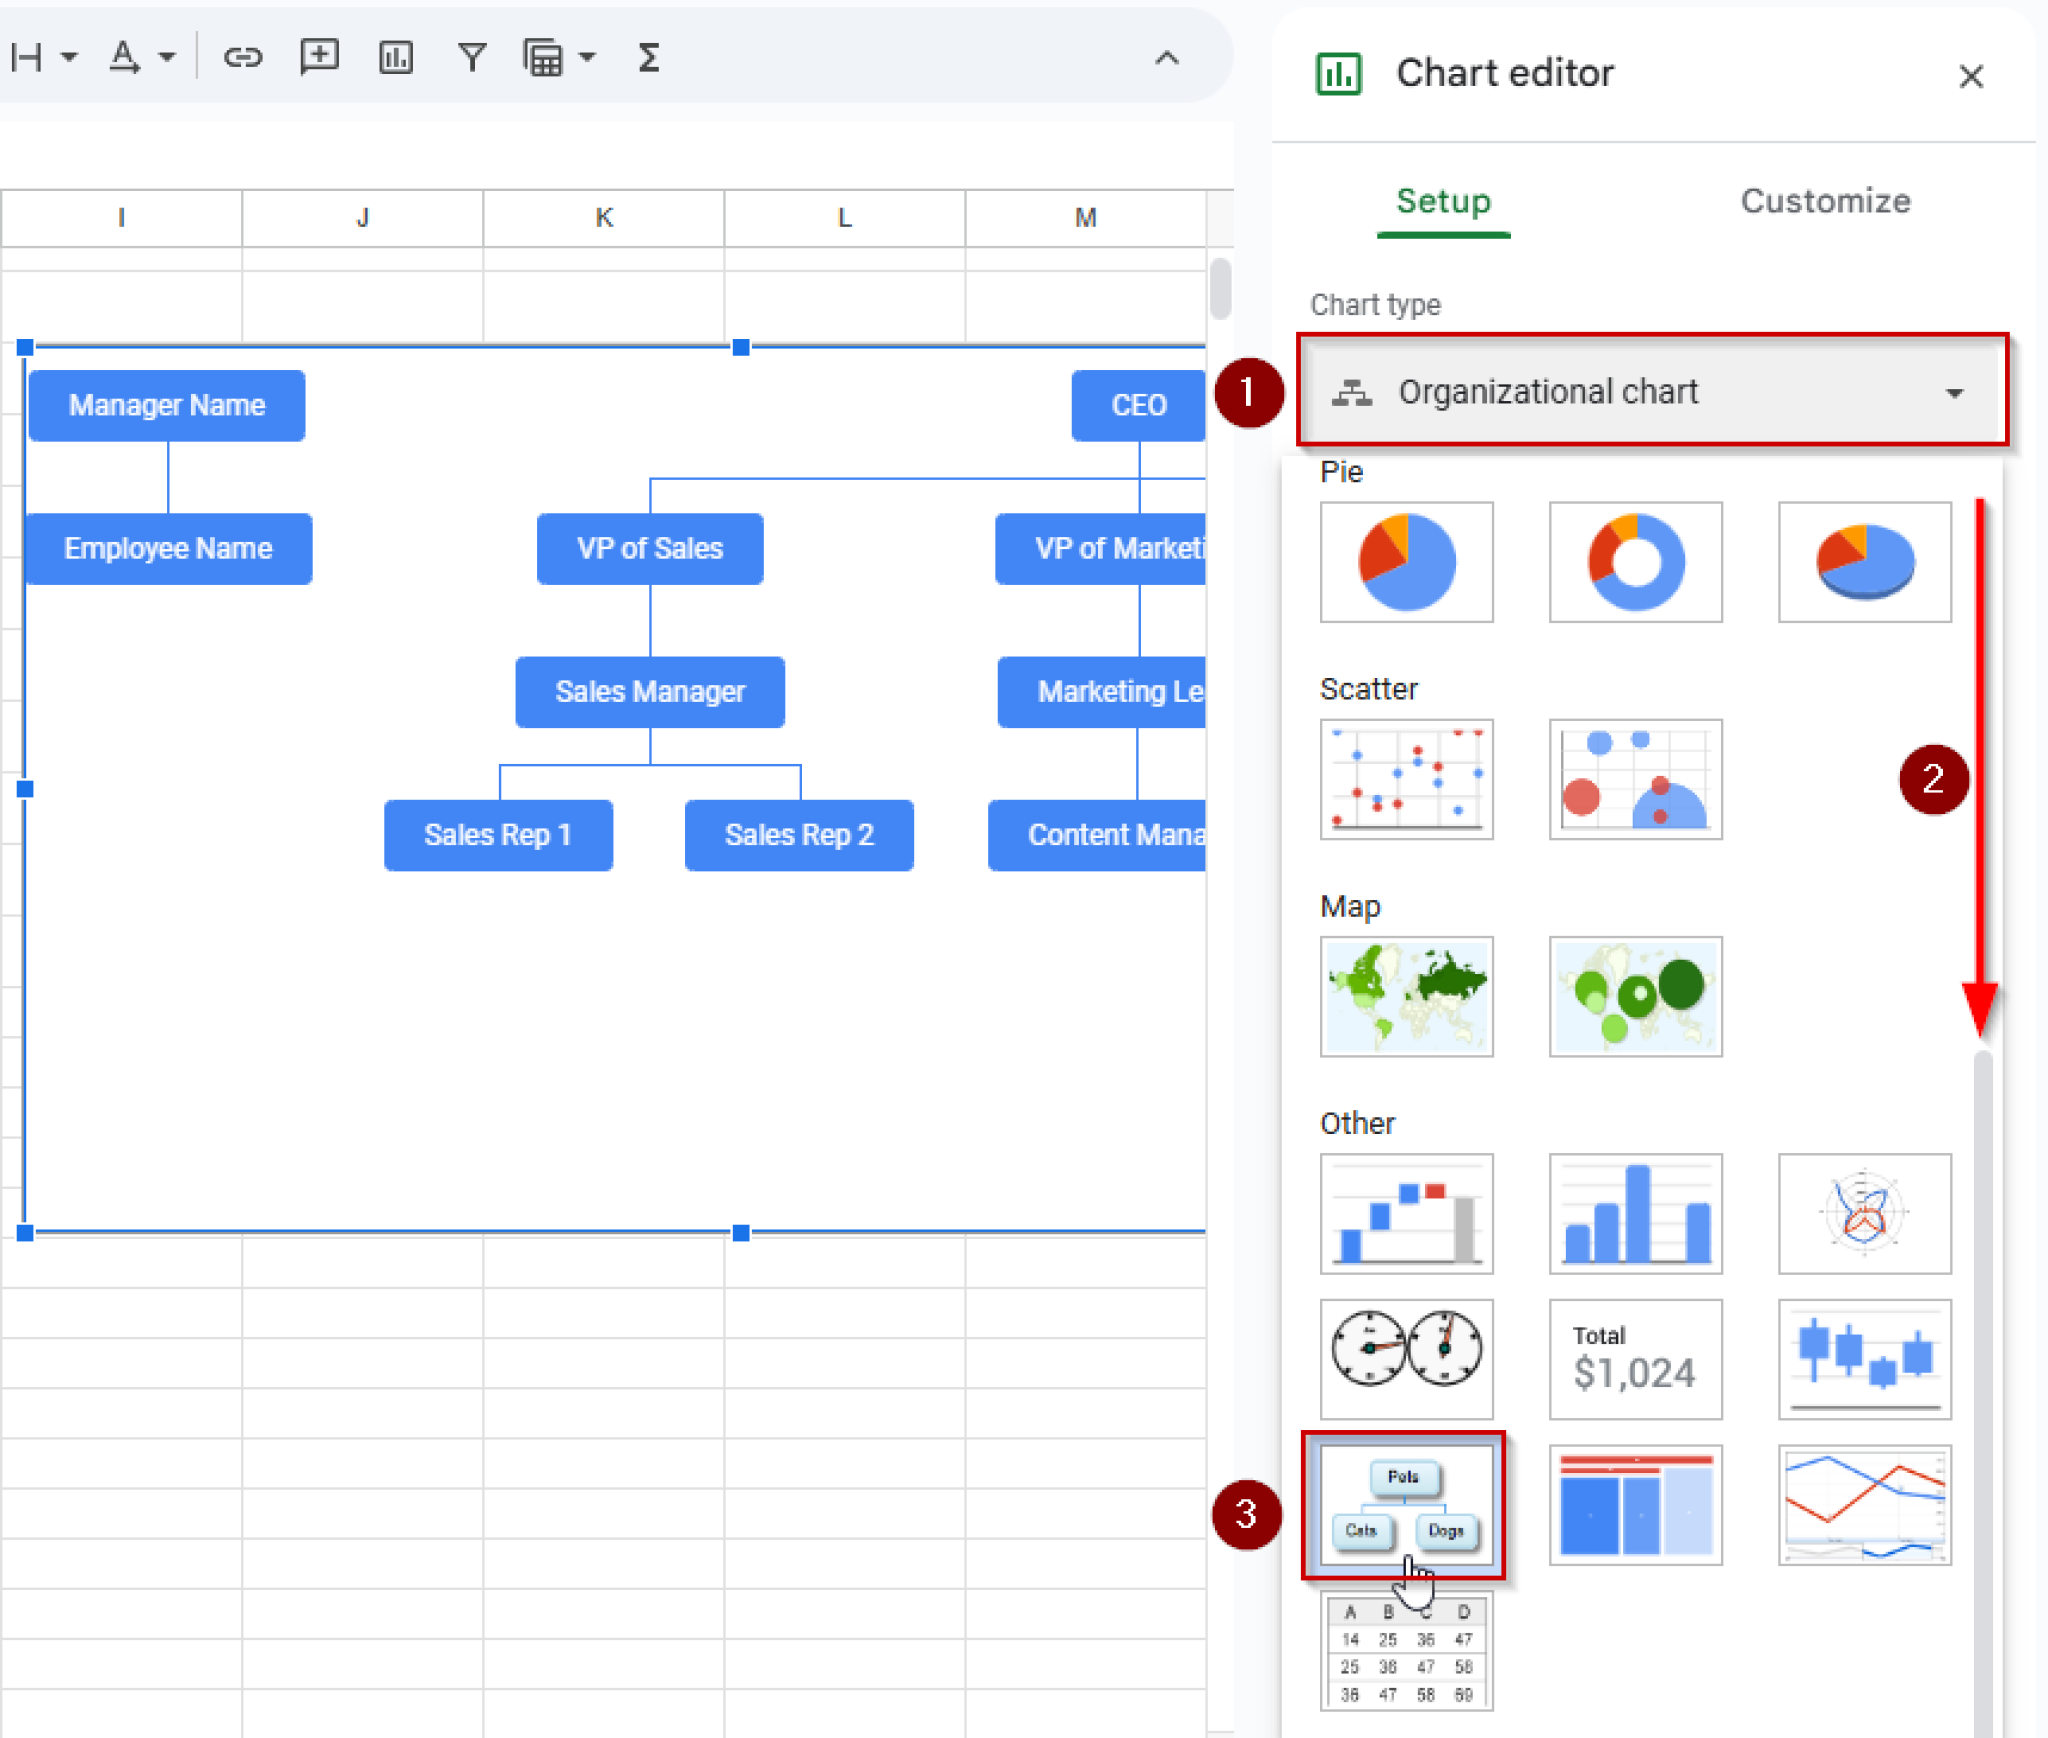Image resolution: width=2048 pixels, height=1738 pixels.
Task: Close the Chart editor panel
Action: coord(1970,76)
